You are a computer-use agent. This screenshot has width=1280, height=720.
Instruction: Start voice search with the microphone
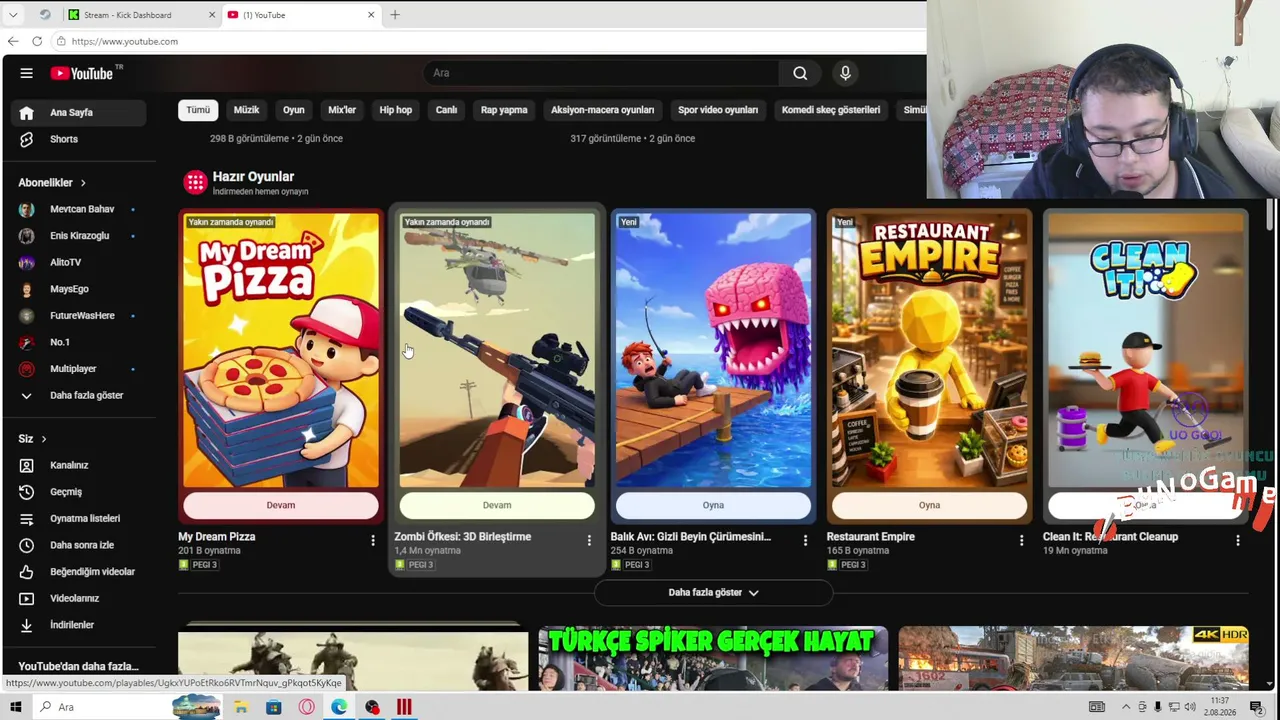[x=845, y=73]
